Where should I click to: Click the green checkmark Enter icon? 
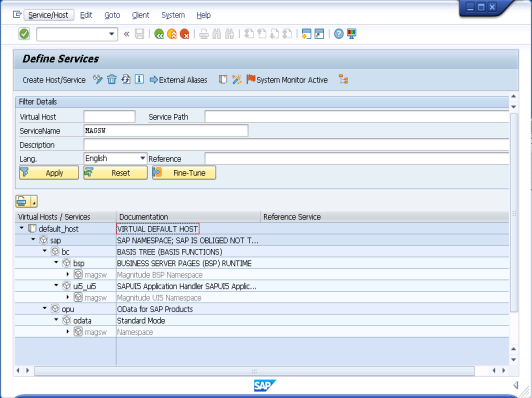(x=24, y=34)
